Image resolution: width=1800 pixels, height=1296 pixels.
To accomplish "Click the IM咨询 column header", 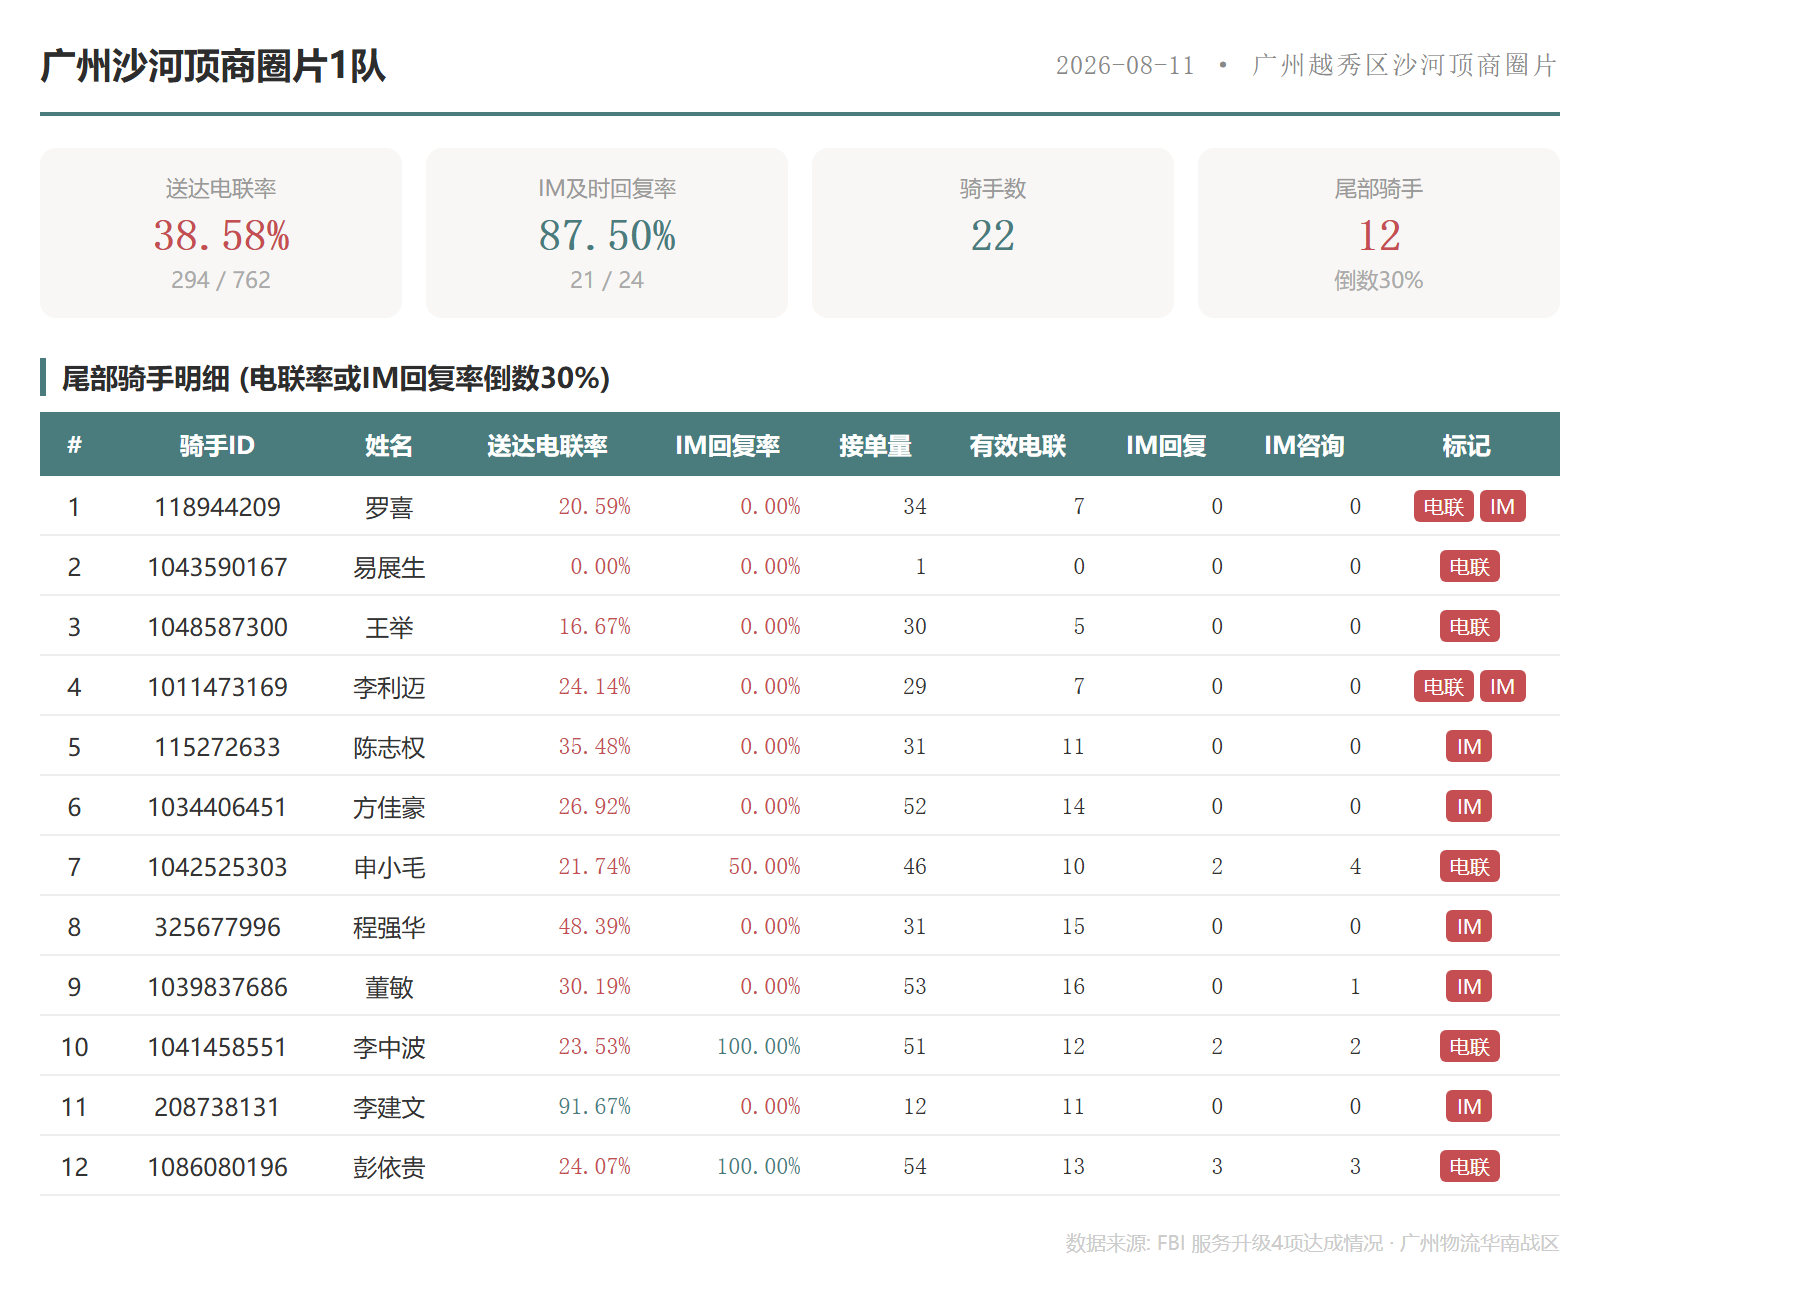I will click(x=1304, y=445).
